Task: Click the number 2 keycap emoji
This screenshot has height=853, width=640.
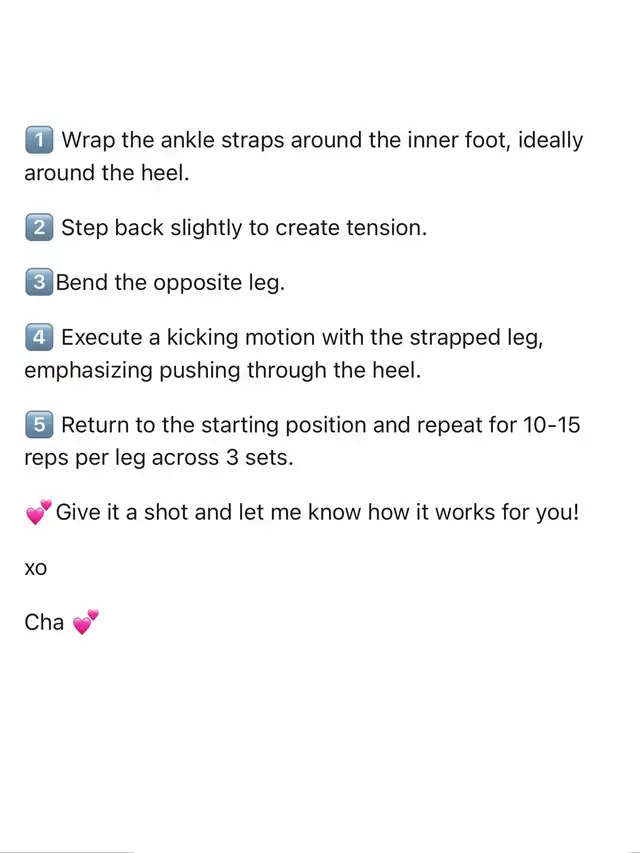Action: point(38,227)
